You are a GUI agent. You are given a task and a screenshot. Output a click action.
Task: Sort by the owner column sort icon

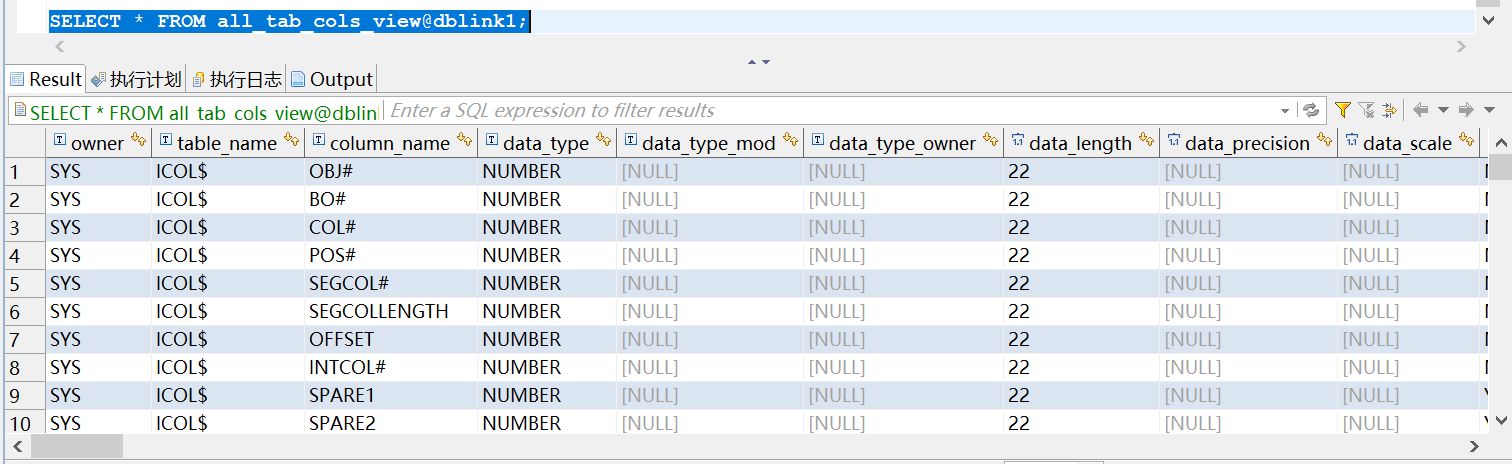coord(138,142)
